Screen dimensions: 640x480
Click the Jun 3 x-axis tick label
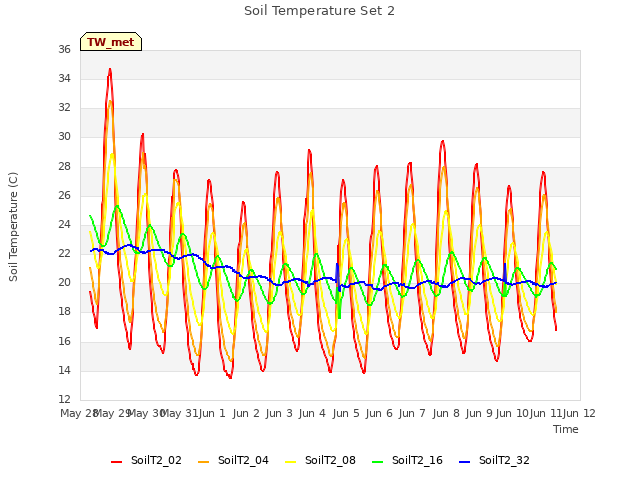coord(279,413)
